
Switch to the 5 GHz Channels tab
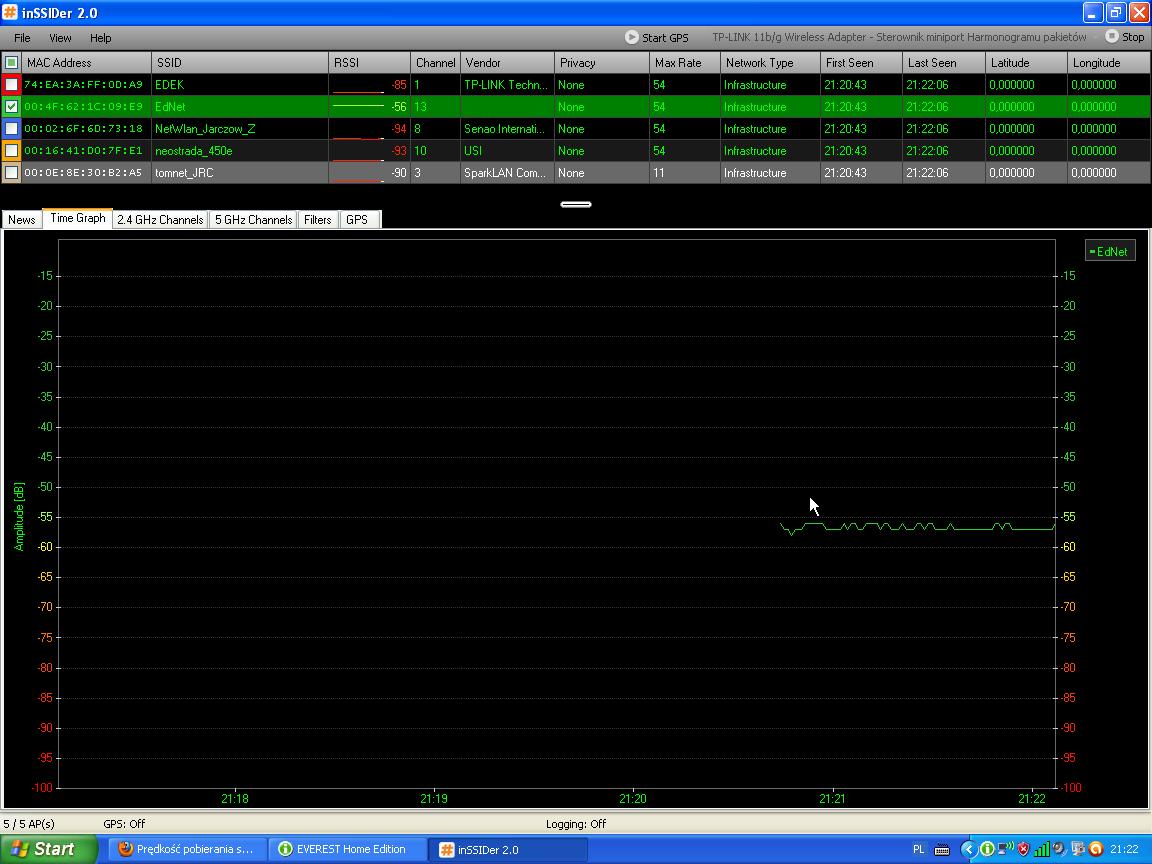tap(253, 220)
